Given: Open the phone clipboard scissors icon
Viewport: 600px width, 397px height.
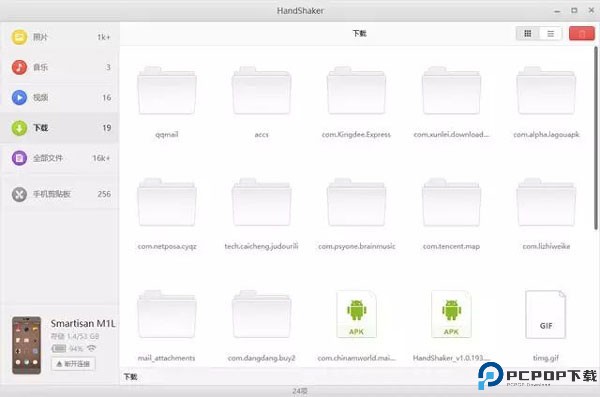Looking at the screenshot, I should (19, 194).
